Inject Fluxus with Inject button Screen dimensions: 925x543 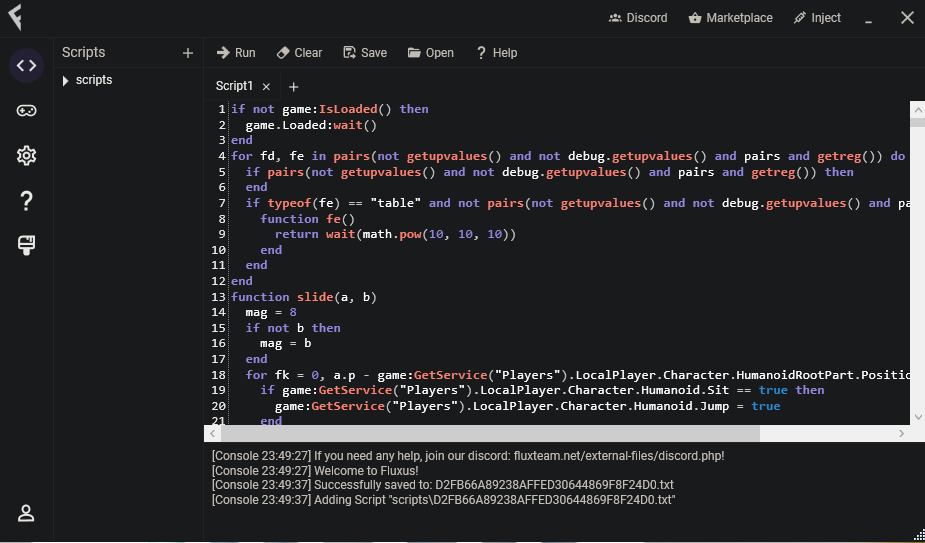pos(817,18)
